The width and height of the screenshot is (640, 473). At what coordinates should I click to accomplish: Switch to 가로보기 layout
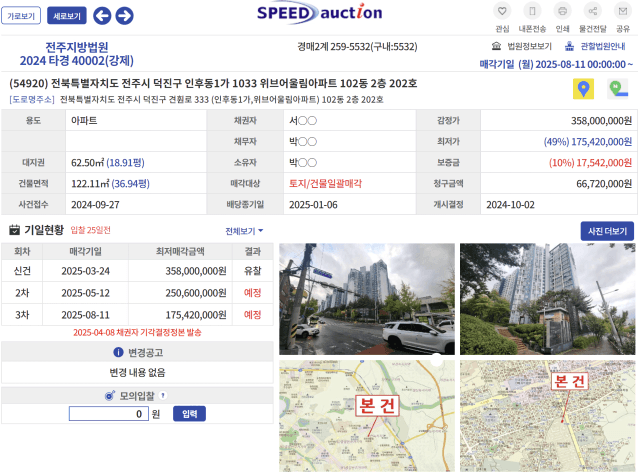point(21,16)
